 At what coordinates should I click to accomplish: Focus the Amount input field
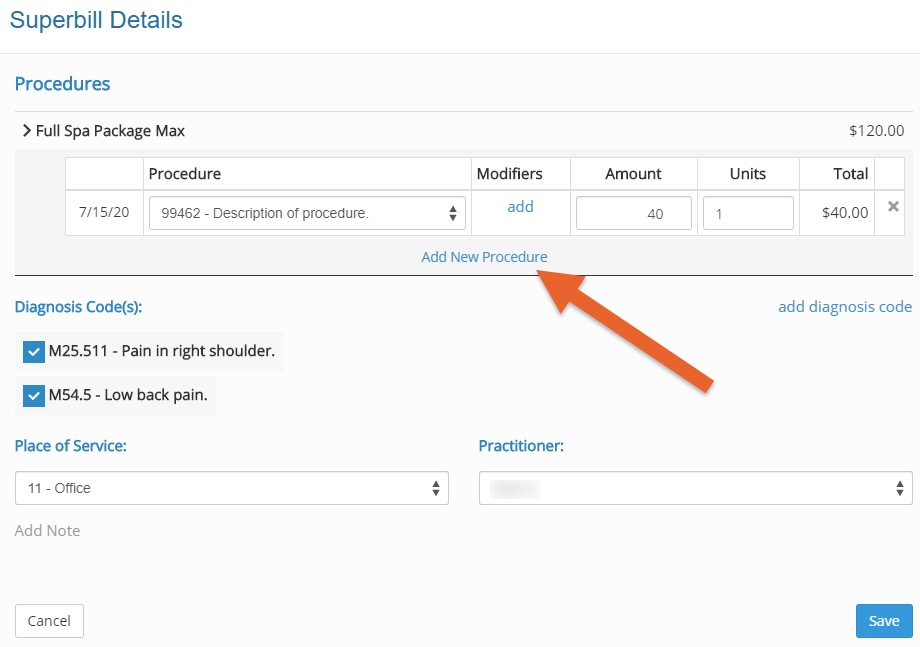(x=634, y=213)
